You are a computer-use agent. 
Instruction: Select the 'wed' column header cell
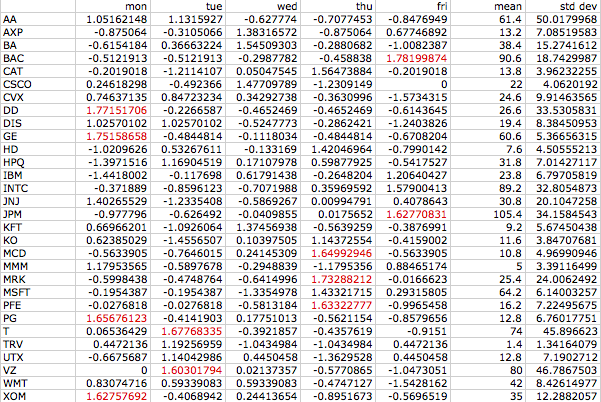click(x=262, y=6)
